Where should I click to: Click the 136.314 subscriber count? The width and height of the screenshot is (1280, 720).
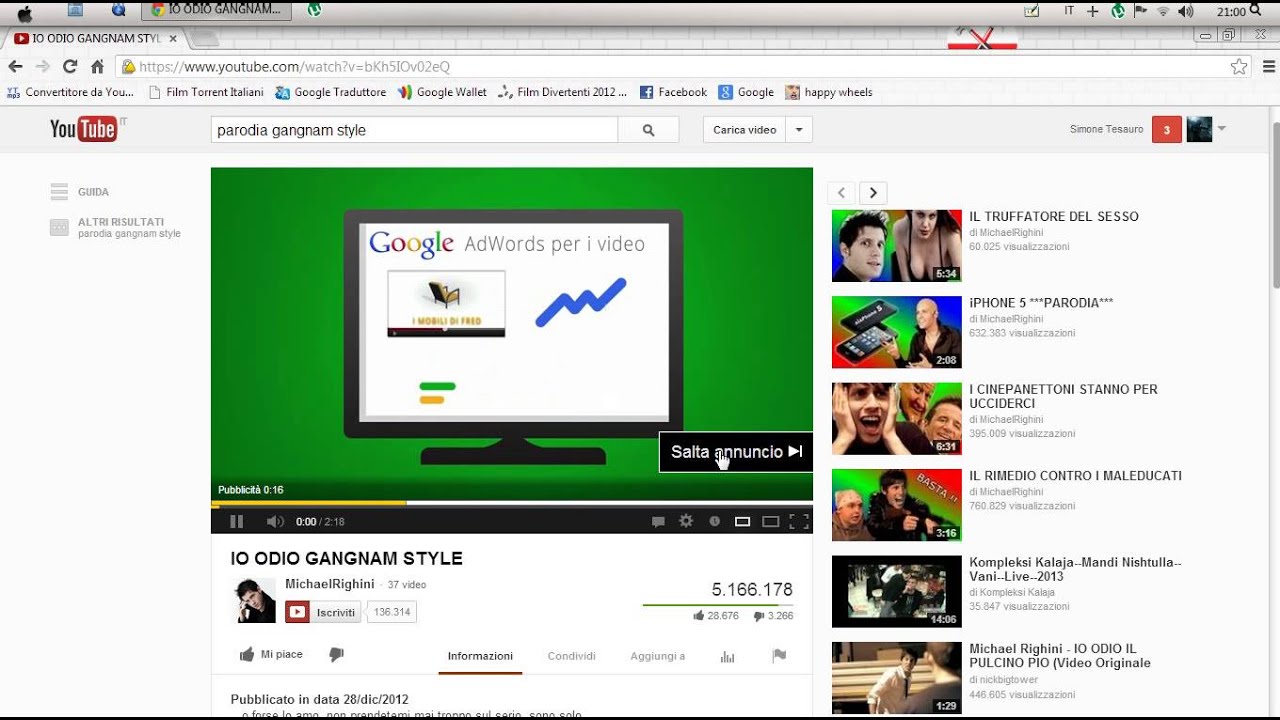click(x=392, y=612)
